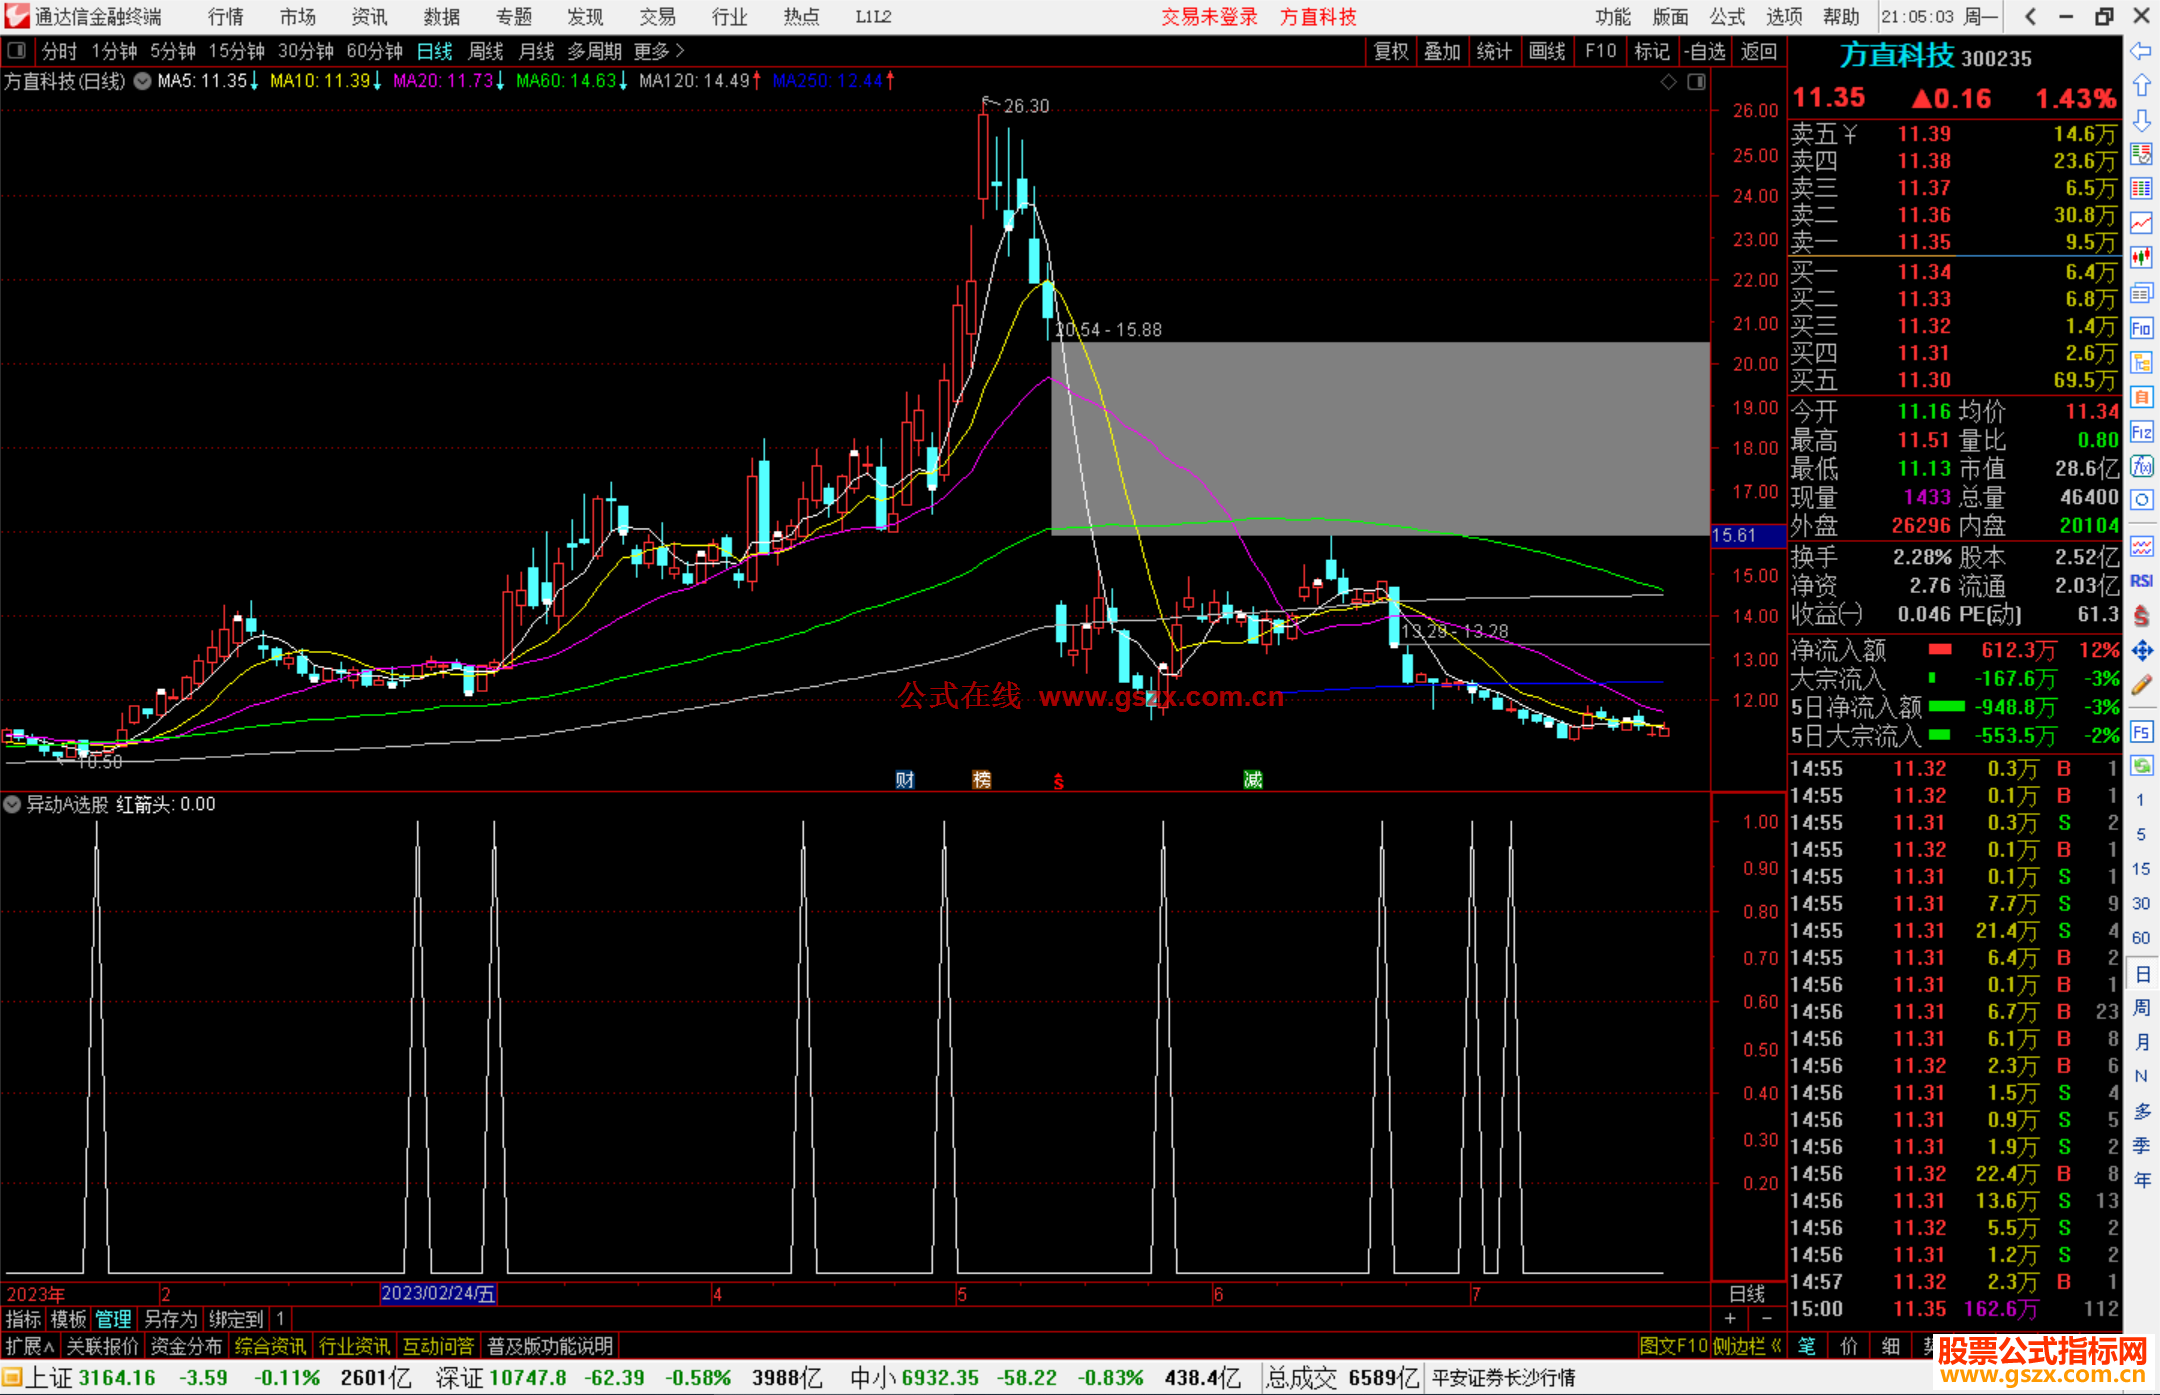Image resolution: width=2160 pixels, height=1395 pixels.
Task: Click the 财 marker below the chart
Action: (905, 780)
